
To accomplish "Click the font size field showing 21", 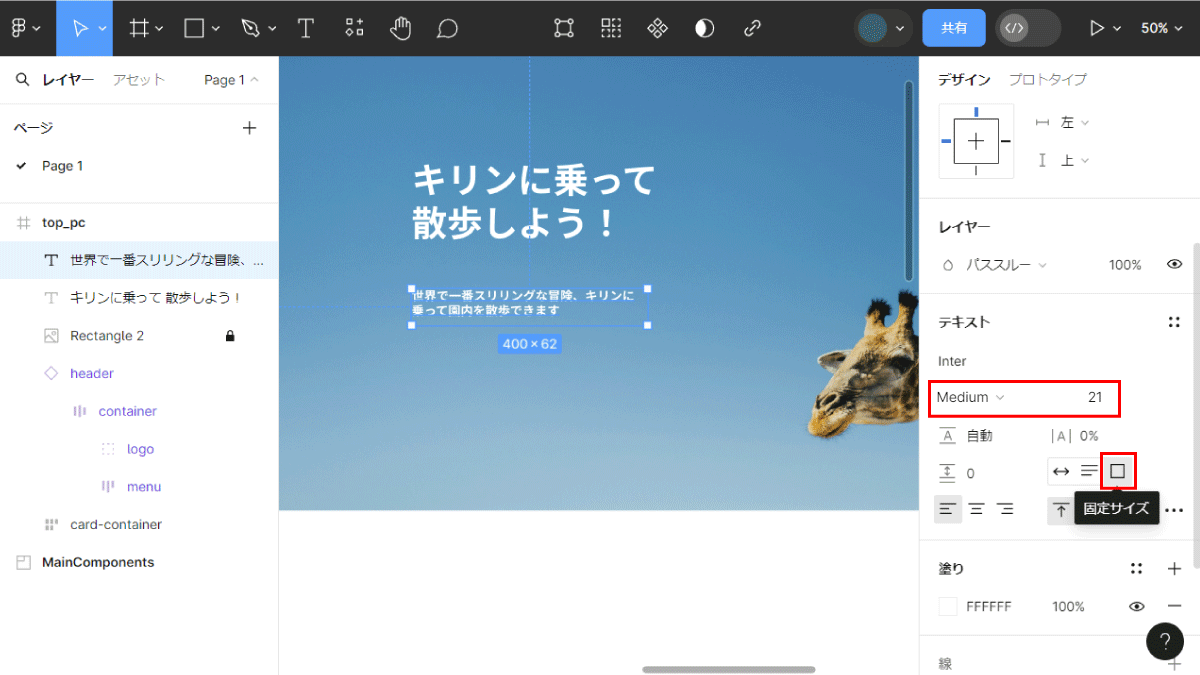I will [1095, 398].
